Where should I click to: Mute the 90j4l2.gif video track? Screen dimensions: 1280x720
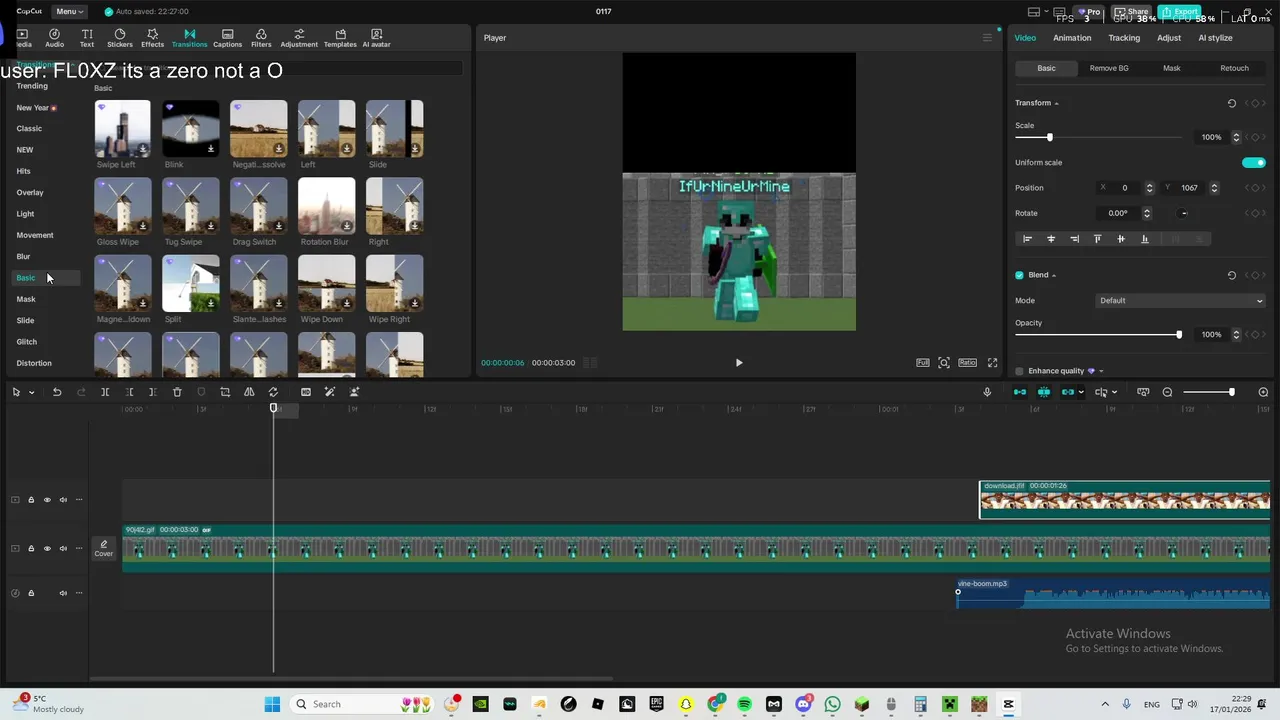(x=63, y=548)
